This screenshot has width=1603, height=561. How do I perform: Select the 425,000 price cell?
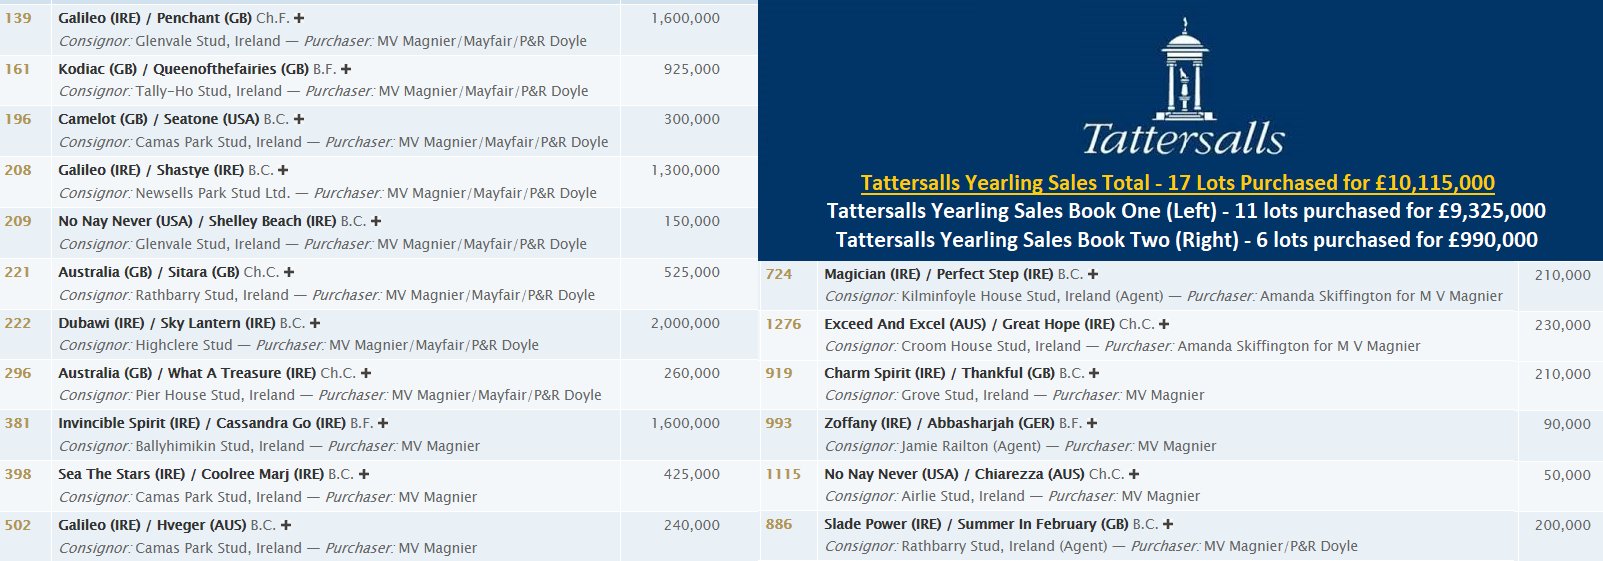pos(691,475)
